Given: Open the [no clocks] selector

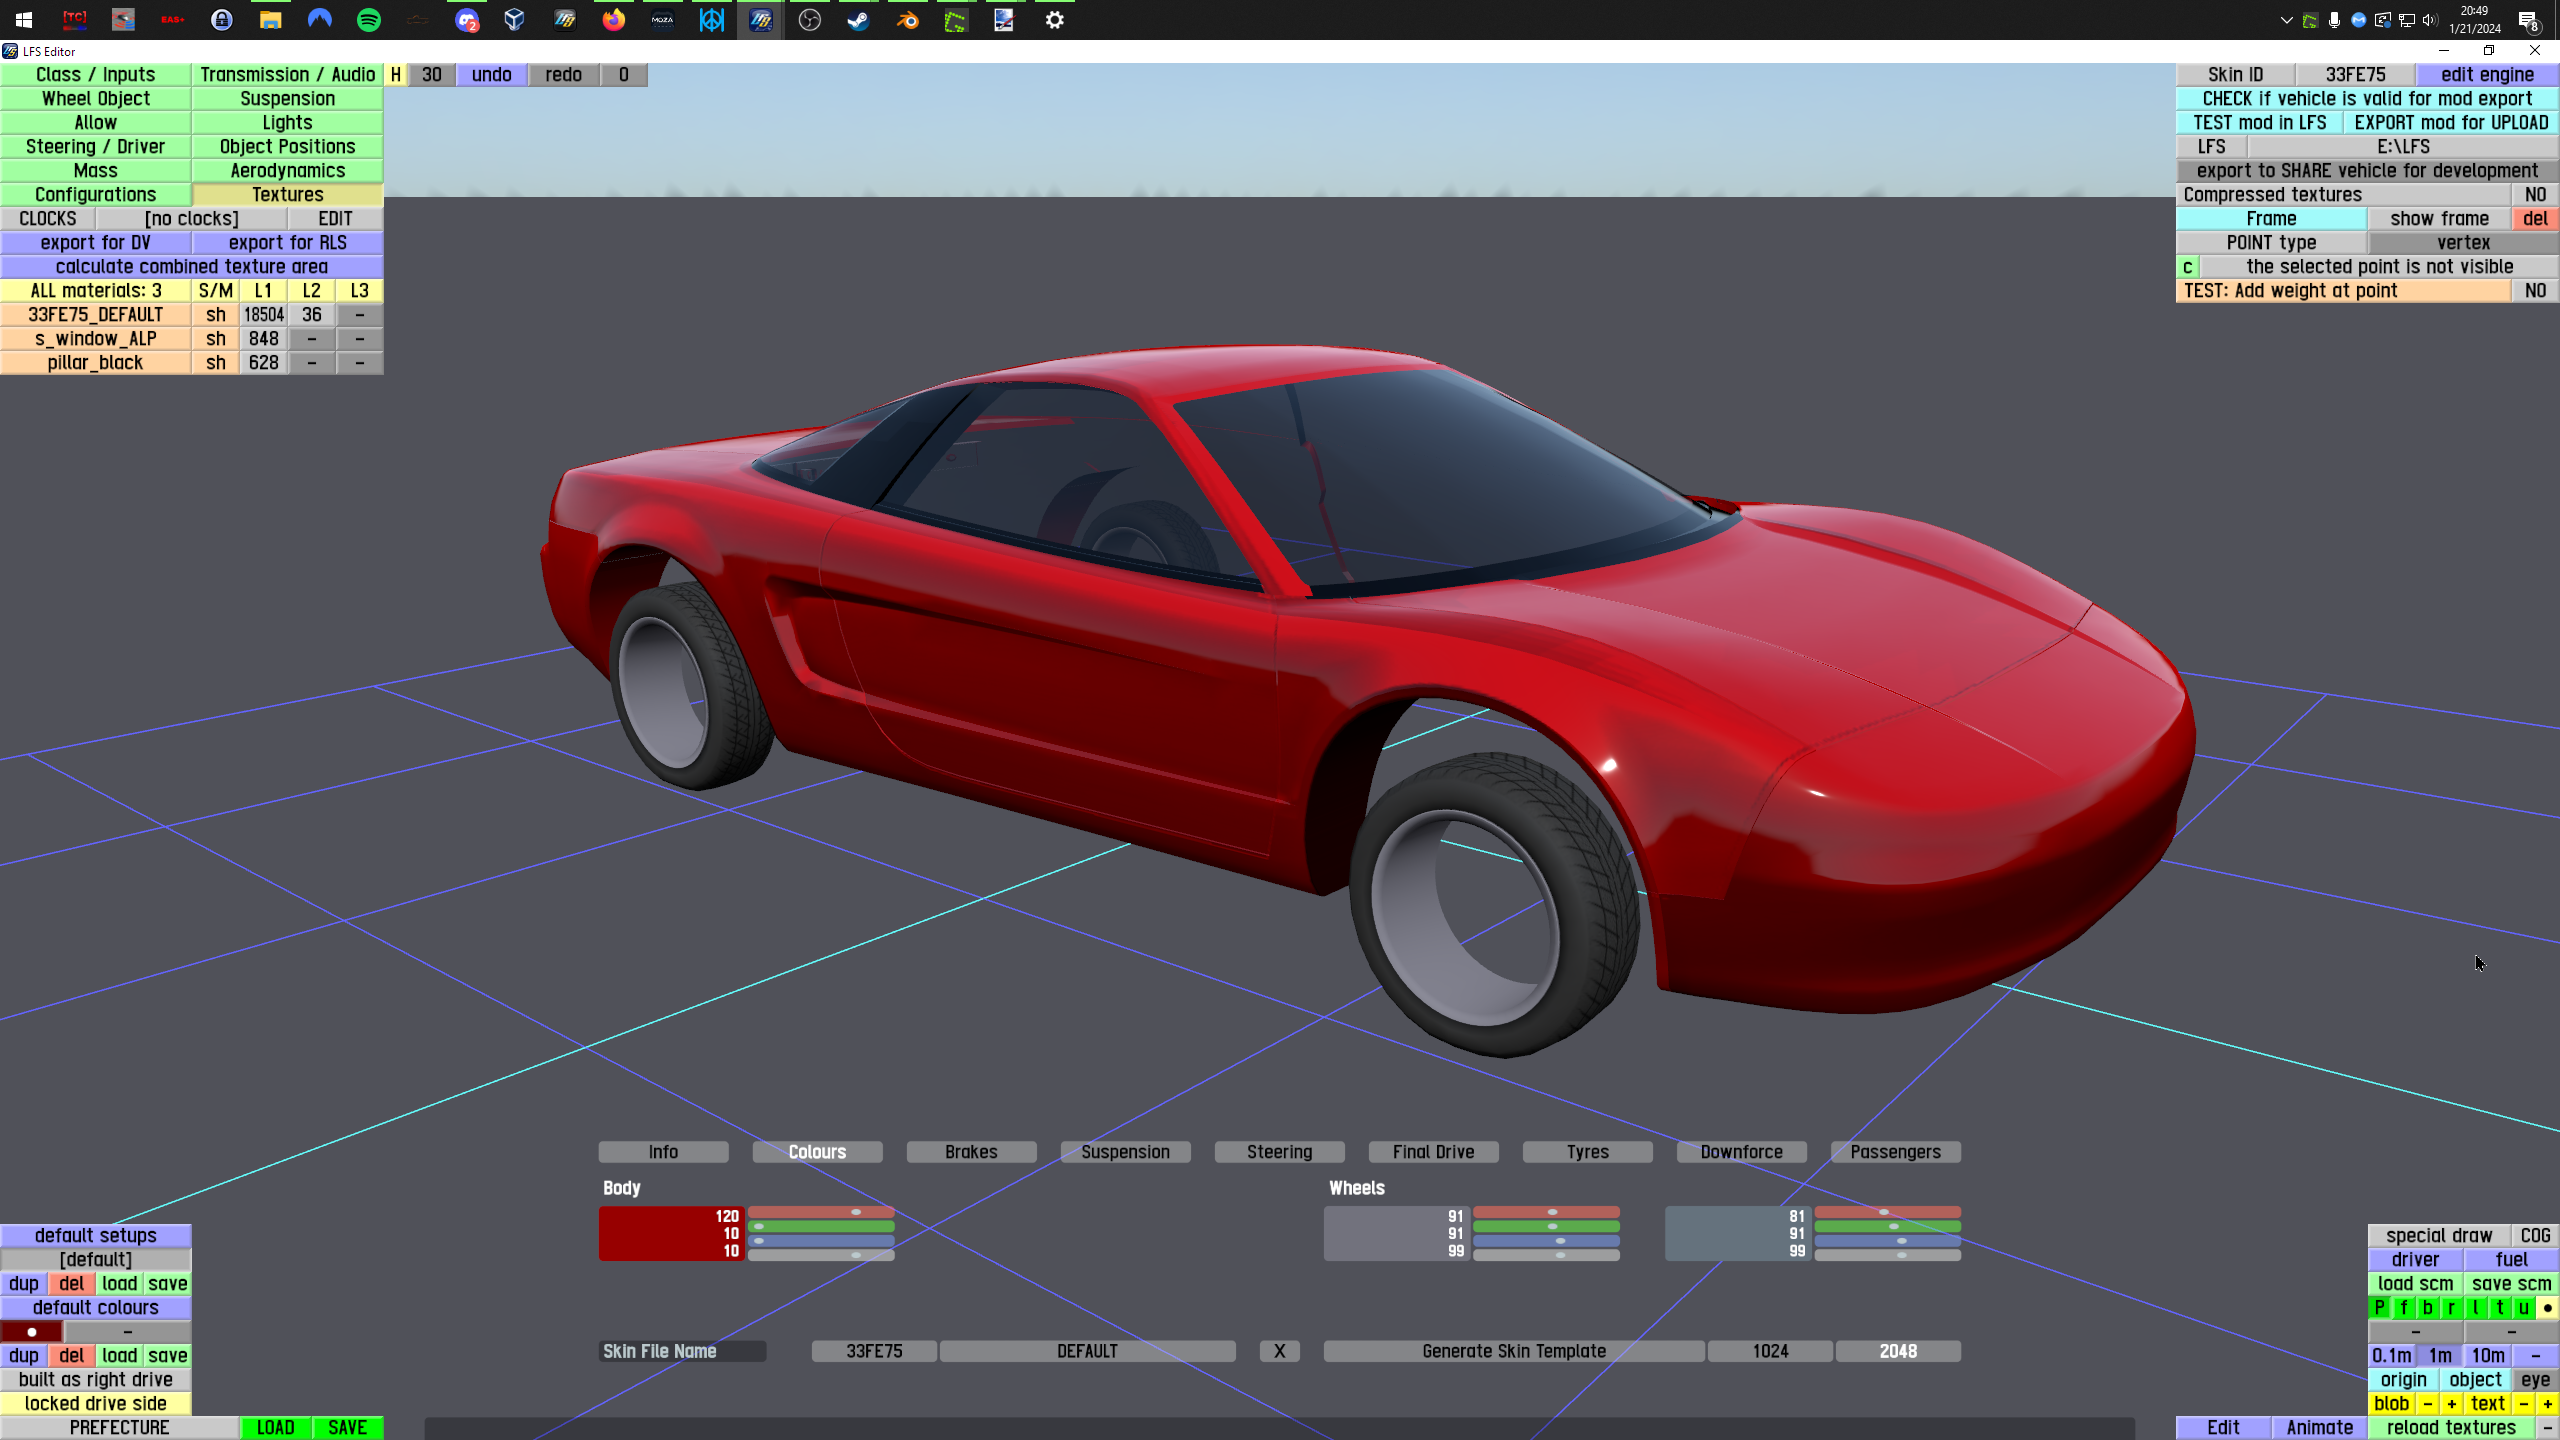Looking at the screenshot, I should (x=191, y=219).
